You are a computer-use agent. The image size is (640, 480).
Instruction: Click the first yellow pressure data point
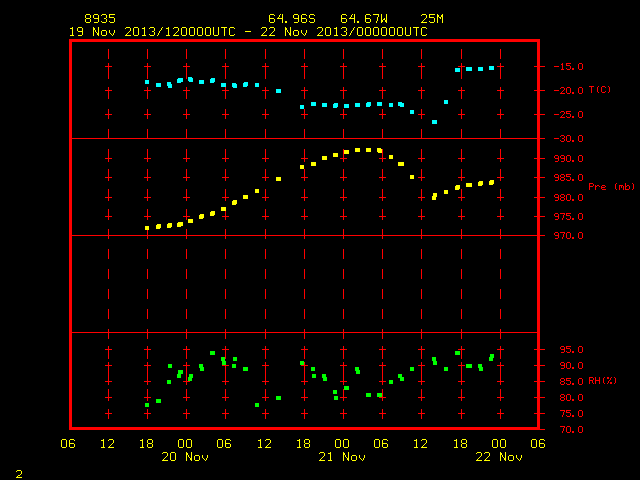coord(147,228)
